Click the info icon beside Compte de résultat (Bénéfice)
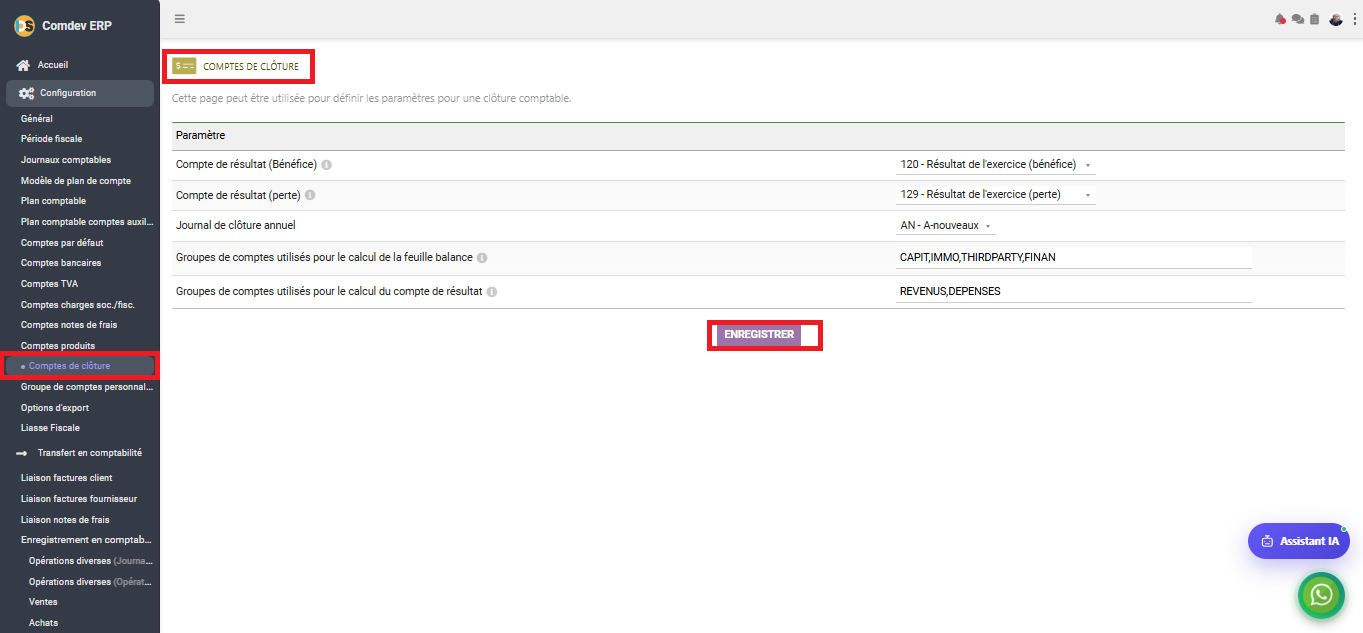Screen dimensions: 1363x633 327,165
